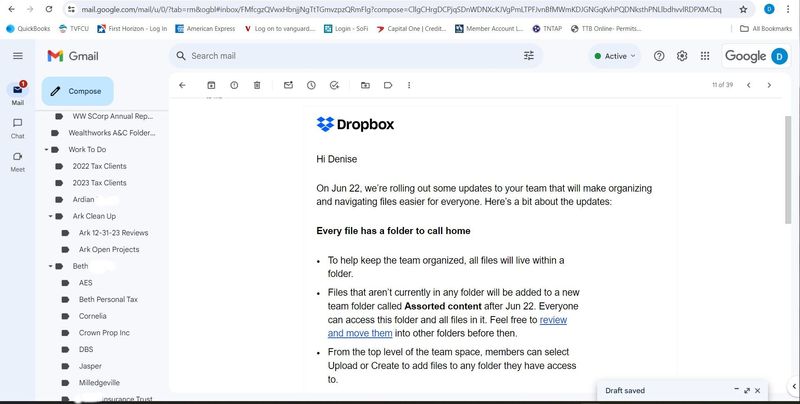Follow the review and move them link
The width and height of the screenshot is (800, 404).
(x=447, y=326)
